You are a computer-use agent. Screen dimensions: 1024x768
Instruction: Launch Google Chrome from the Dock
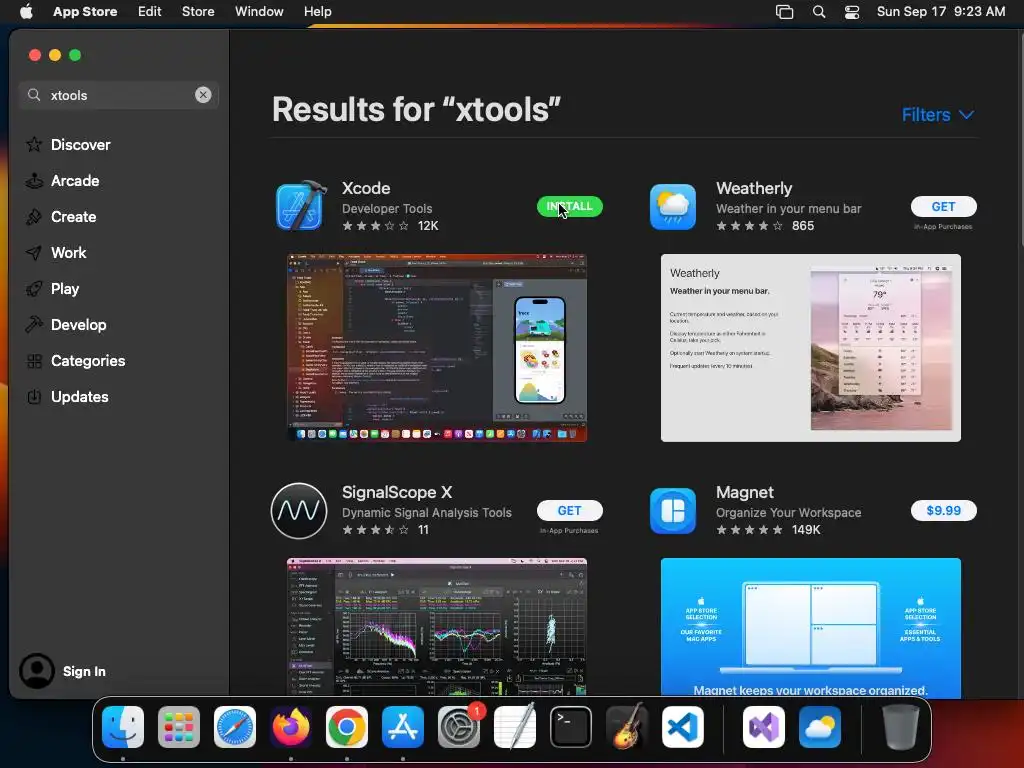coord(347,727)
